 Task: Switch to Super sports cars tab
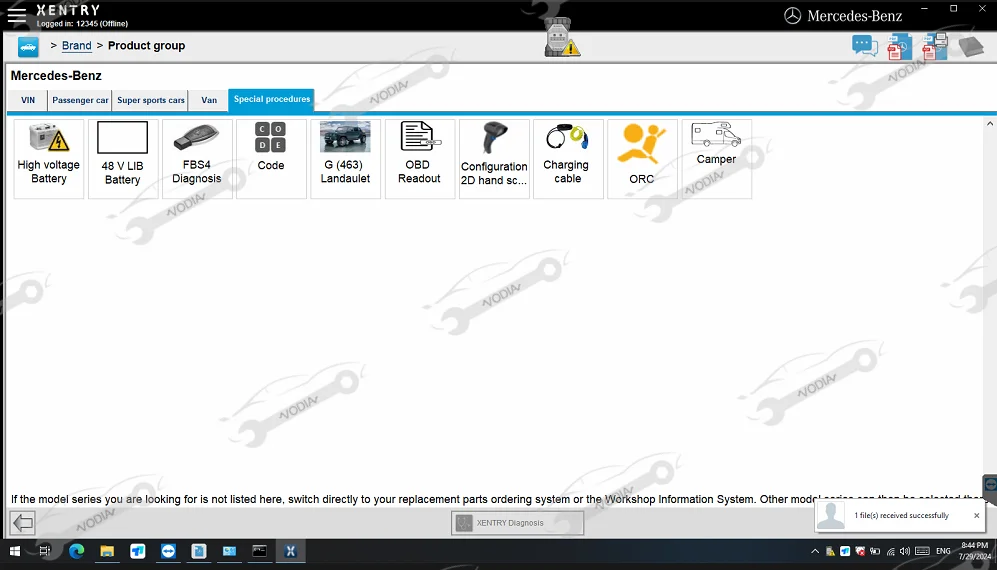click(151, 101)
